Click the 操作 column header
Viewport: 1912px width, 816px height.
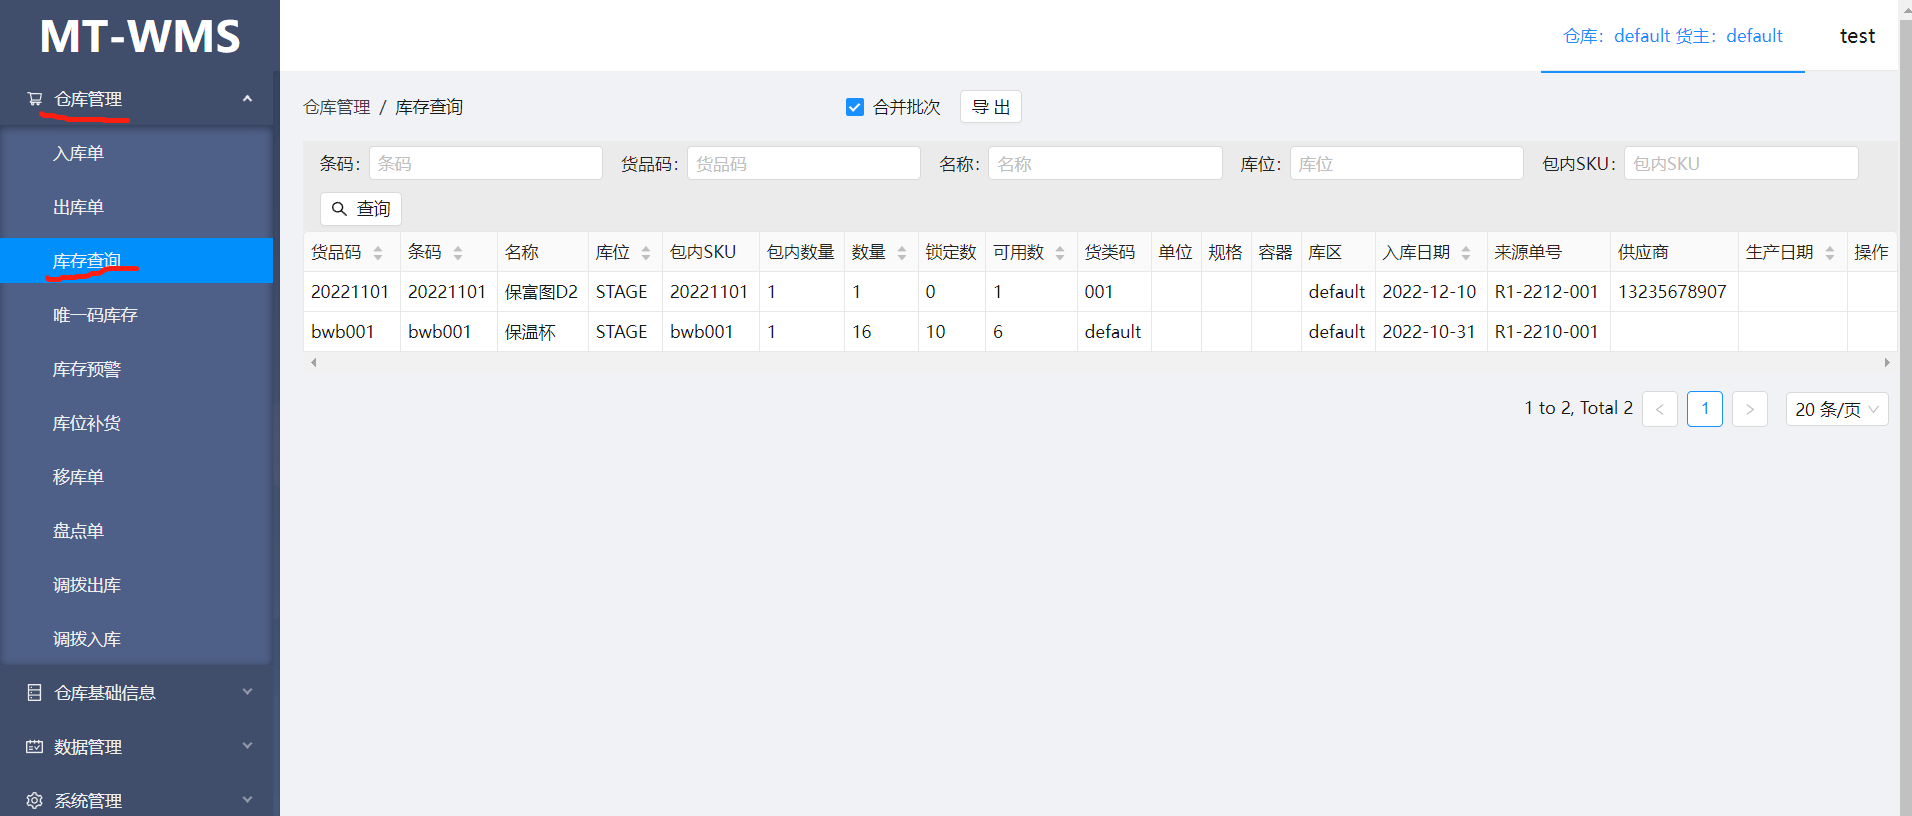pyautogui.click(x=1871, y=252)
